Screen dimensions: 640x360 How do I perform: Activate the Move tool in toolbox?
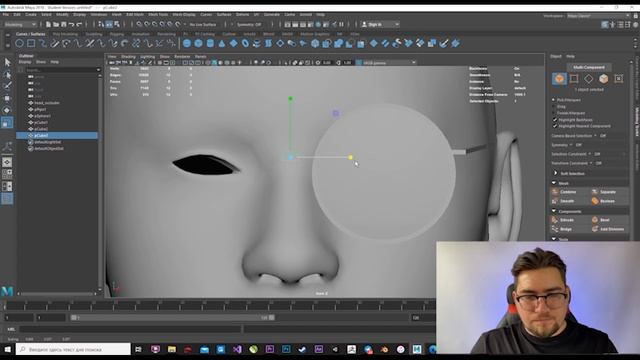tap(7, 98)
